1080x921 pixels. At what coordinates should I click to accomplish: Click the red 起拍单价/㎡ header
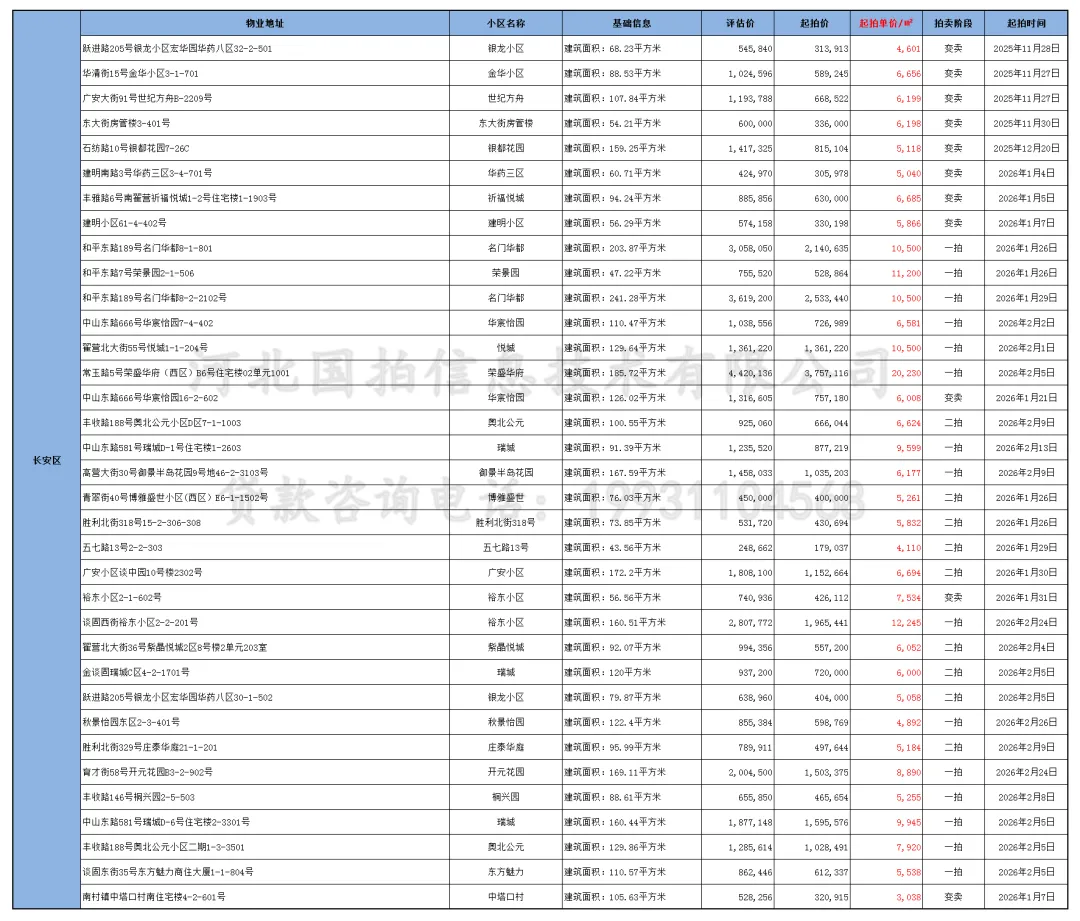tap(886, 23)
